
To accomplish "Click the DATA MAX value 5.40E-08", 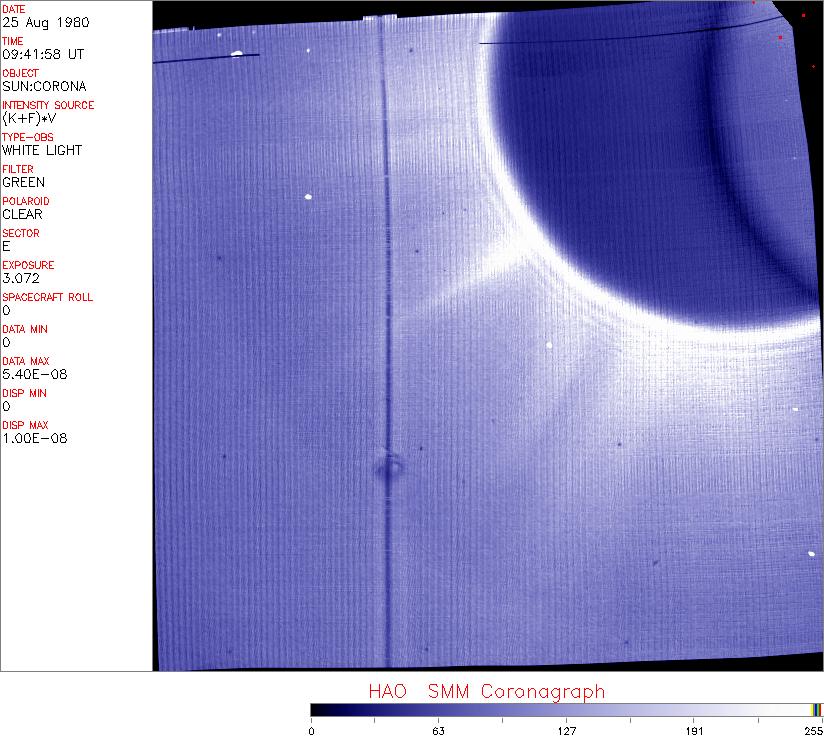I will point(35,374).
